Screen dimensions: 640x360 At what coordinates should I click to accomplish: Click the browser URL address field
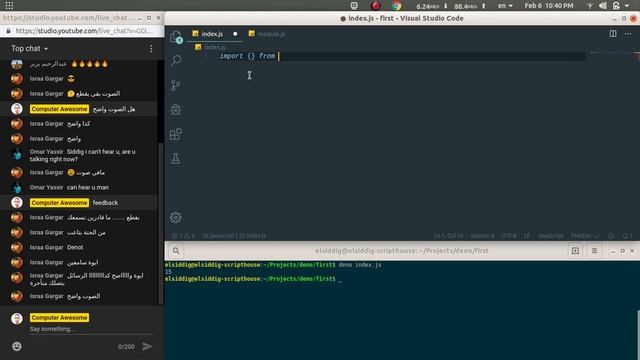(x=85, y=31)
